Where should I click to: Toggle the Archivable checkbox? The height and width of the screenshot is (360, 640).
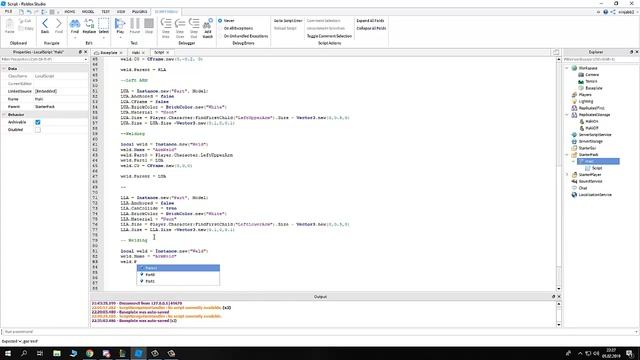[38, 122]
